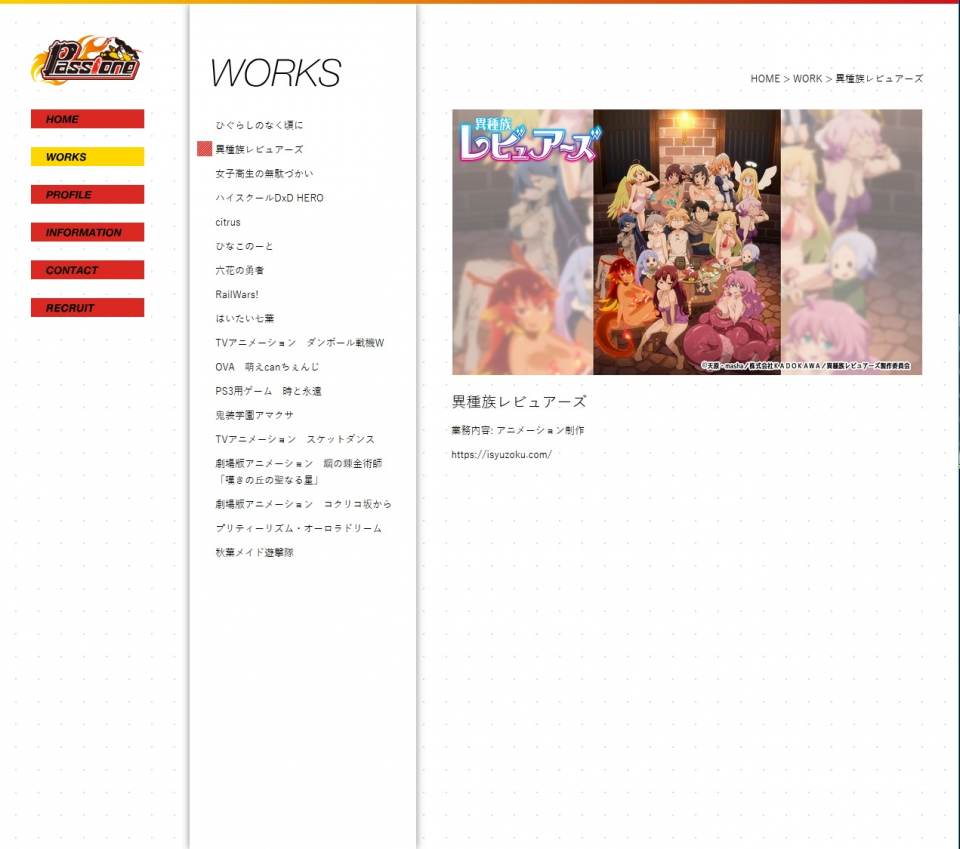Click the red marker beside 異種族レビュアーズ

click(x=204, y=149)
